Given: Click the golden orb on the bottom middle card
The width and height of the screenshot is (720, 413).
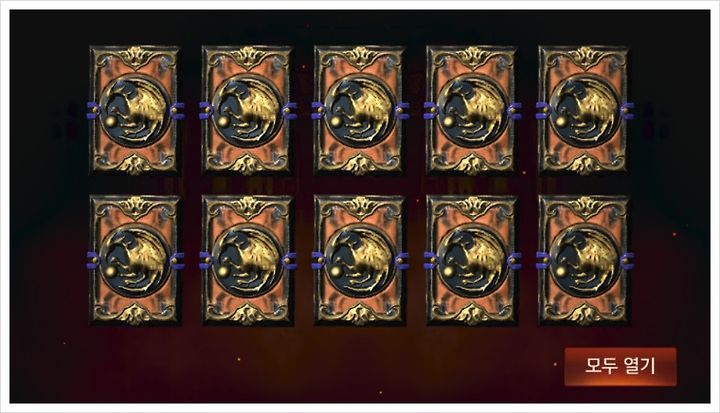Looking at the screenshot, I should pyautogui.click(x=336, y=272).
